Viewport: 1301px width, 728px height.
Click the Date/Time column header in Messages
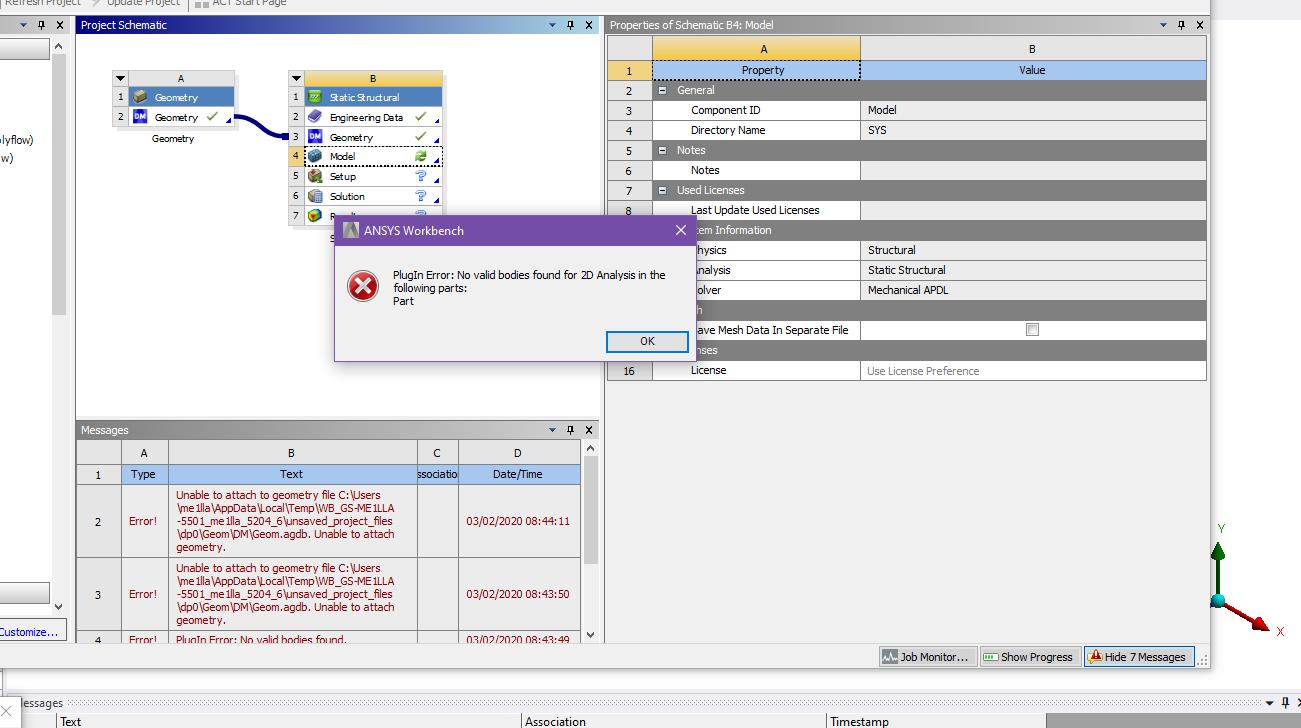(518, 474)
